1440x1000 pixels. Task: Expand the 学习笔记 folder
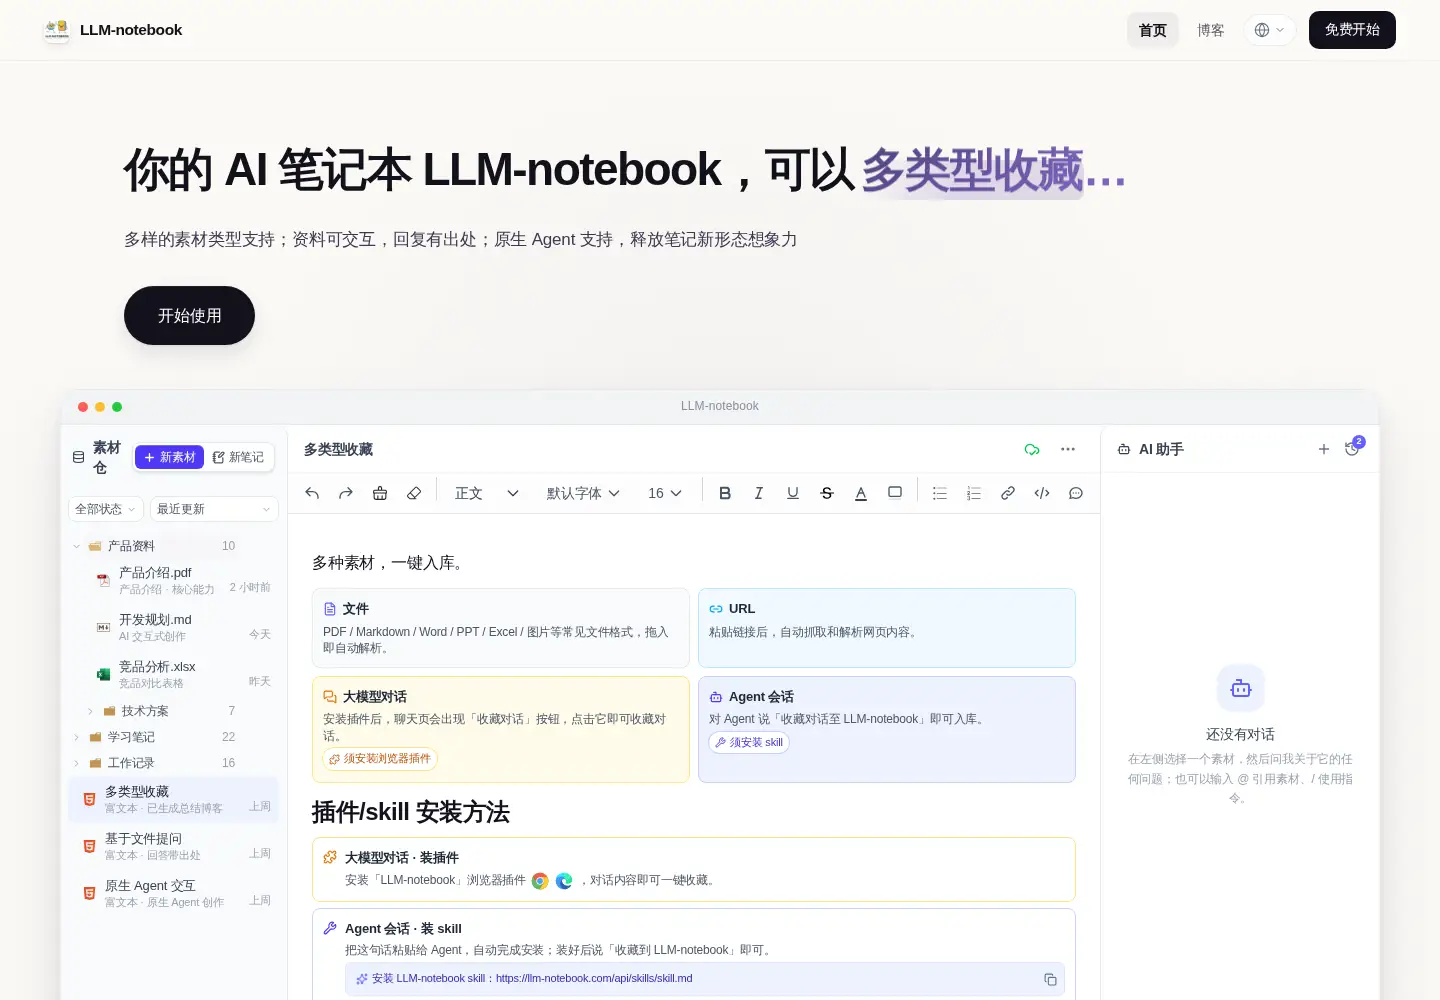point(77,737)
